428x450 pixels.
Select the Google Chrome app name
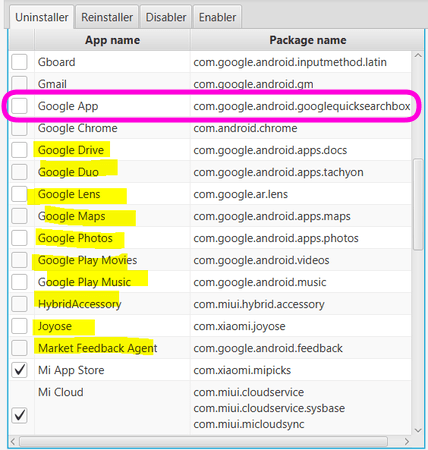(x=78, y=128)
